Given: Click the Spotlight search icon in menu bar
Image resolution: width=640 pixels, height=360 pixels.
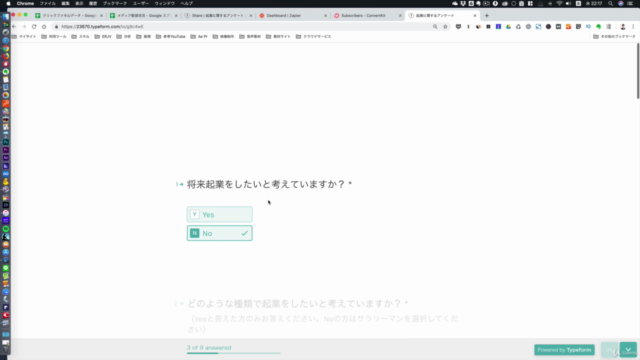Looking at the screenshot, I should click(611, 3).
